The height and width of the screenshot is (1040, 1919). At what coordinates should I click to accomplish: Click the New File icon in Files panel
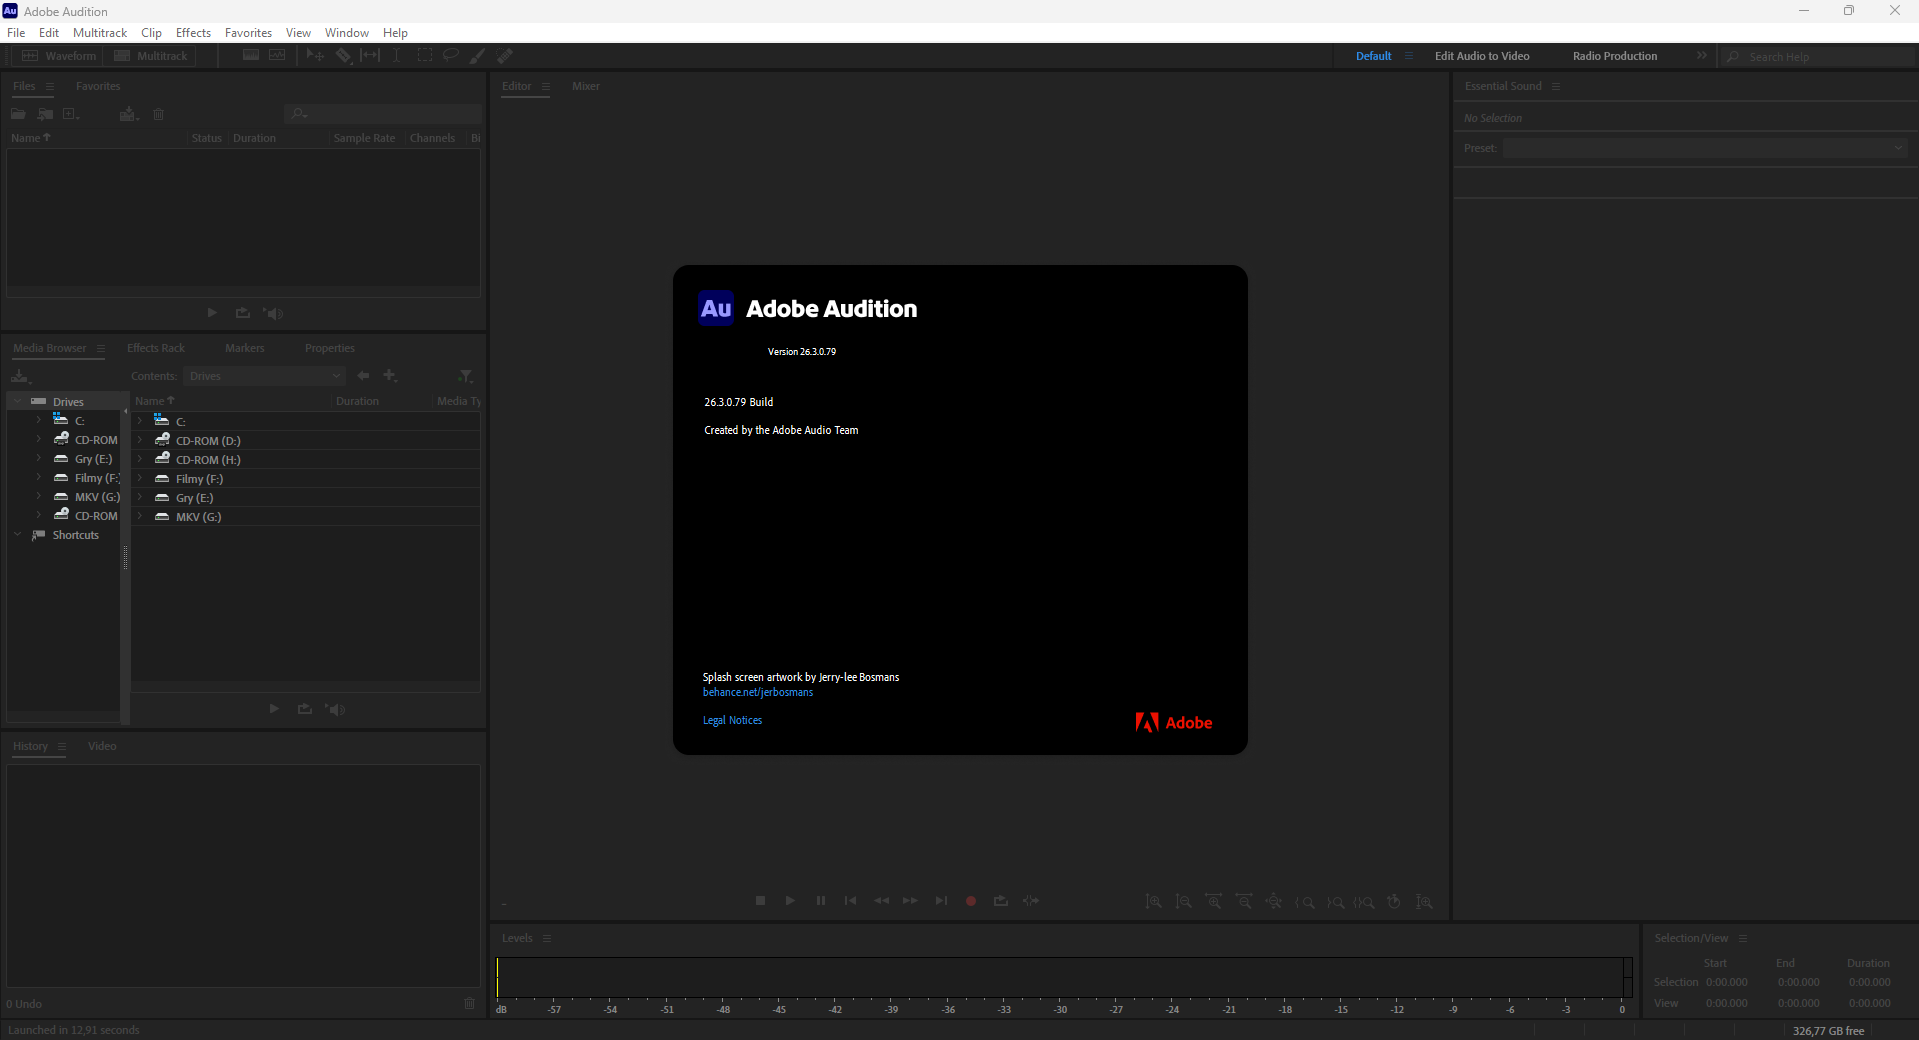point(71,114)
